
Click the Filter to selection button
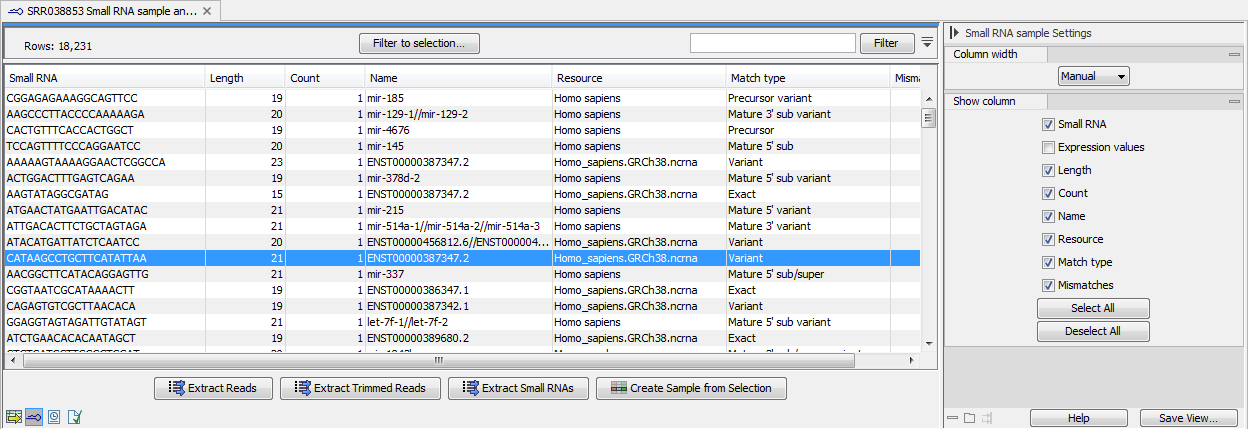pyautogui.click(x=419, y=43)
